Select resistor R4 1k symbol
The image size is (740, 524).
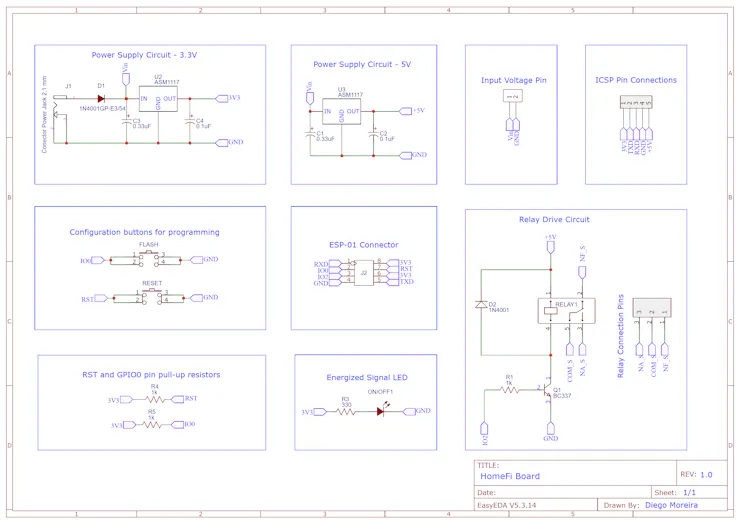(x=154, y=399)
